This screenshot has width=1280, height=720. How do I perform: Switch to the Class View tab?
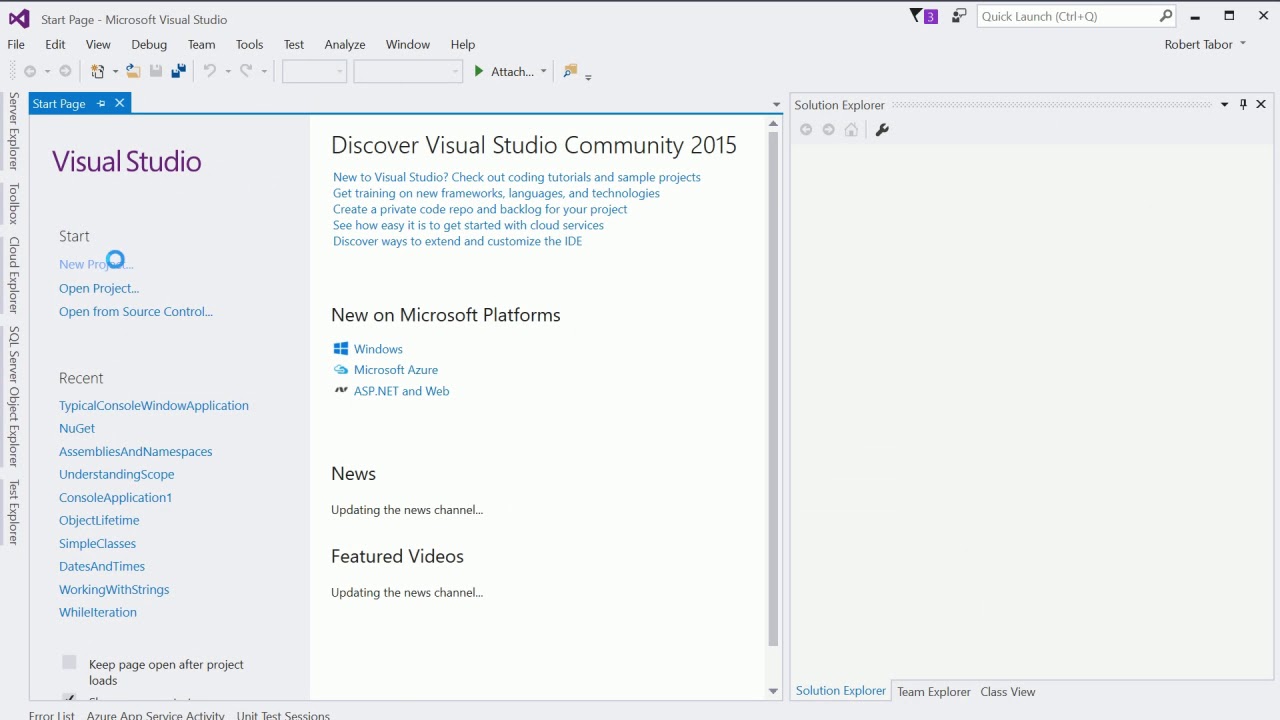[1008, 692]
